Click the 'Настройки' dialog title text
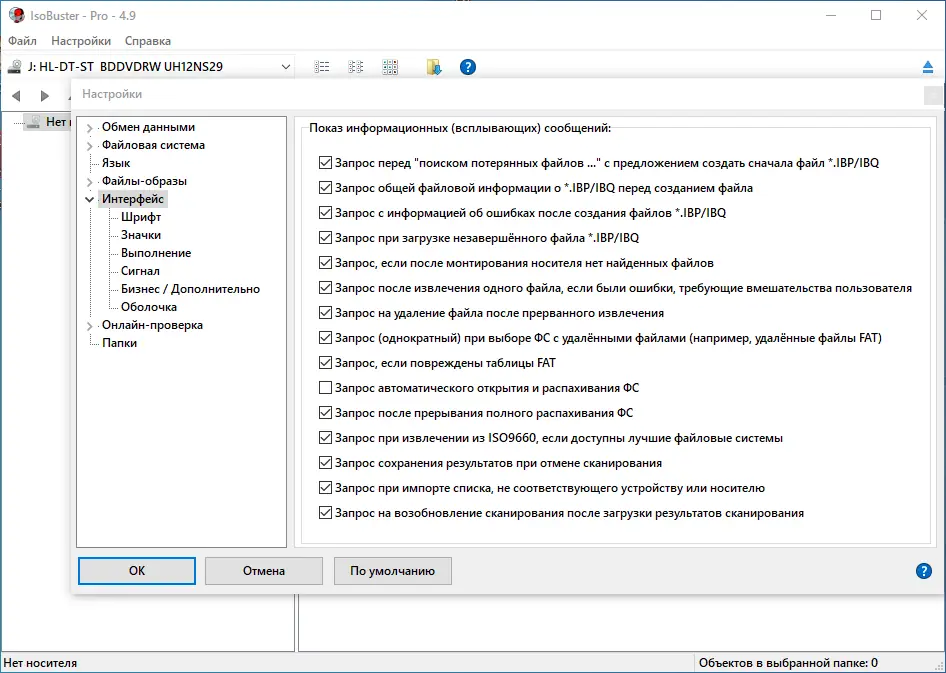Image resolution: width=946 pixels, height=673 pixels. 112,94
